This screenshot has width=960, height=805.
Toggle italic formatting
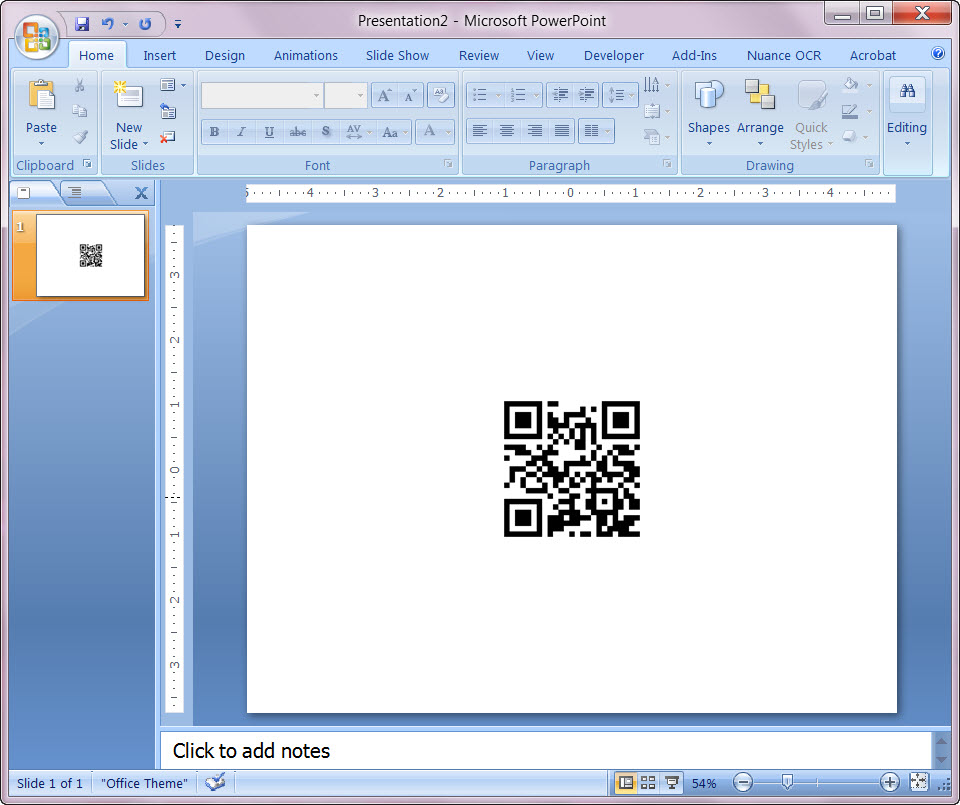(x=240, y=131)
